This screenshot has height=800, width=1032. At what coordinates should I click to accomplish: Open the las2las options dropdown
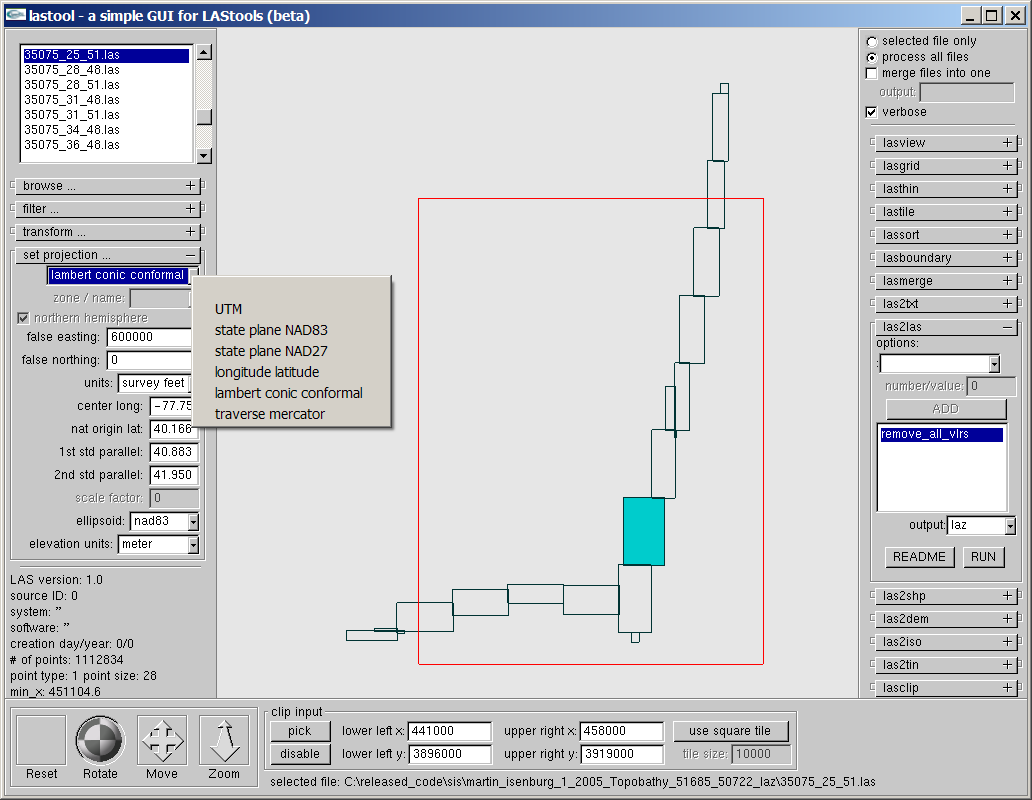994,364
